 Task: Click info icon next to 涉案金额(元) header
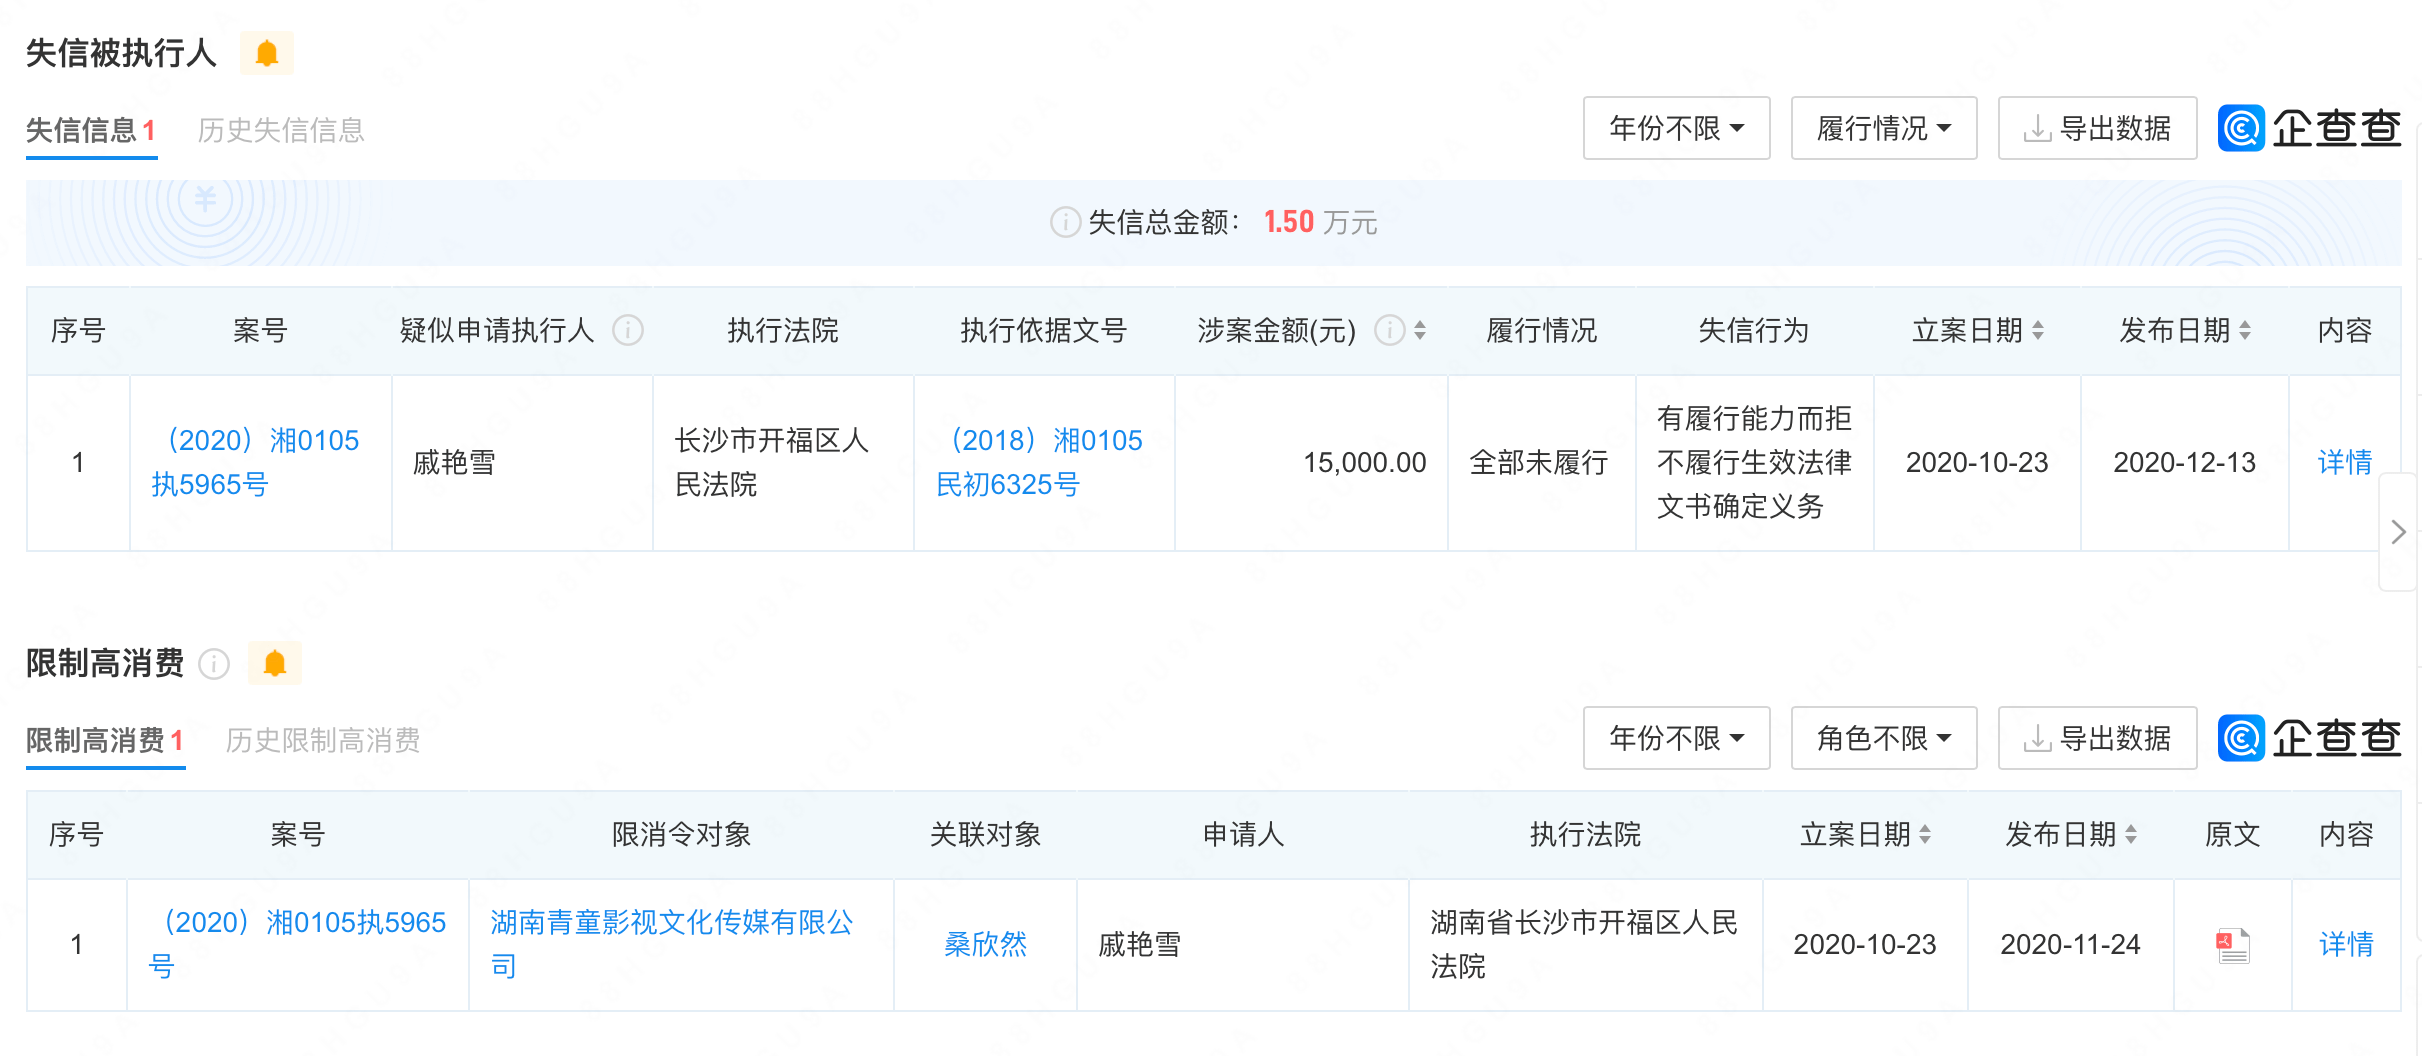(x=1390, y=330)
